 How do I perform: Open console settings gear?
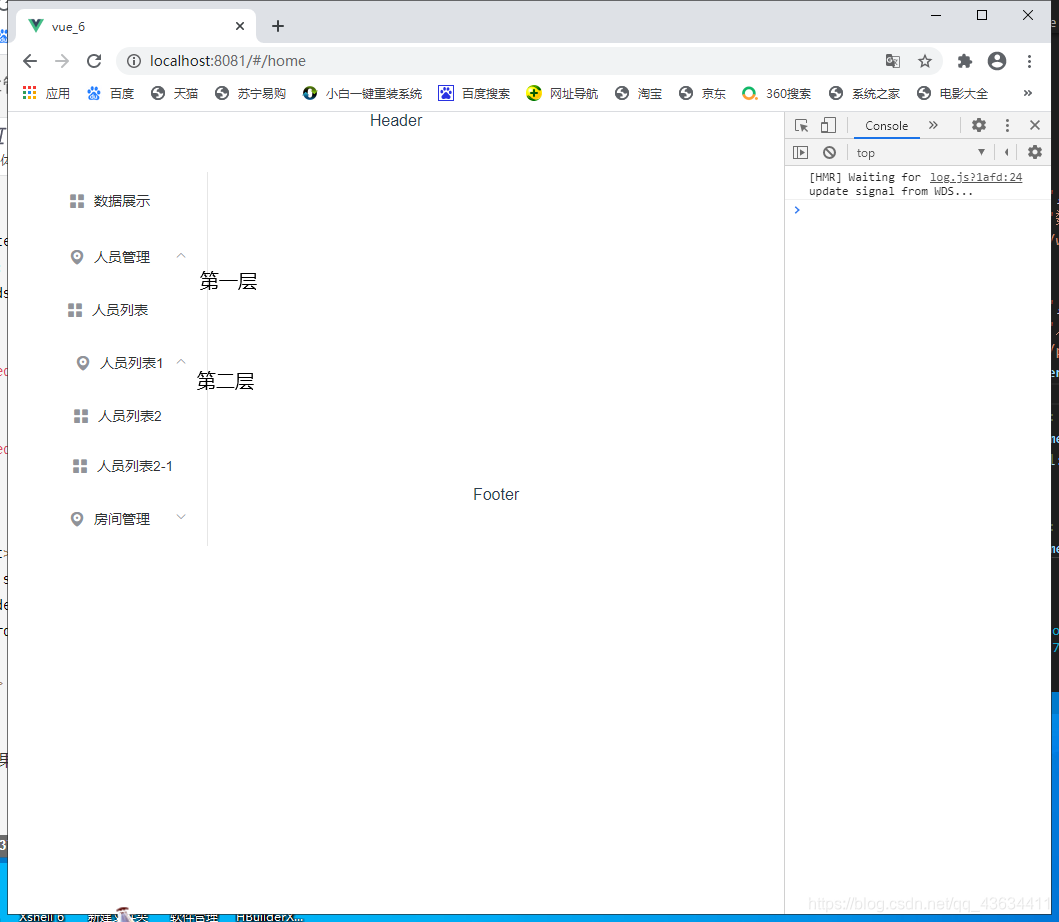tap(1035, 152)
